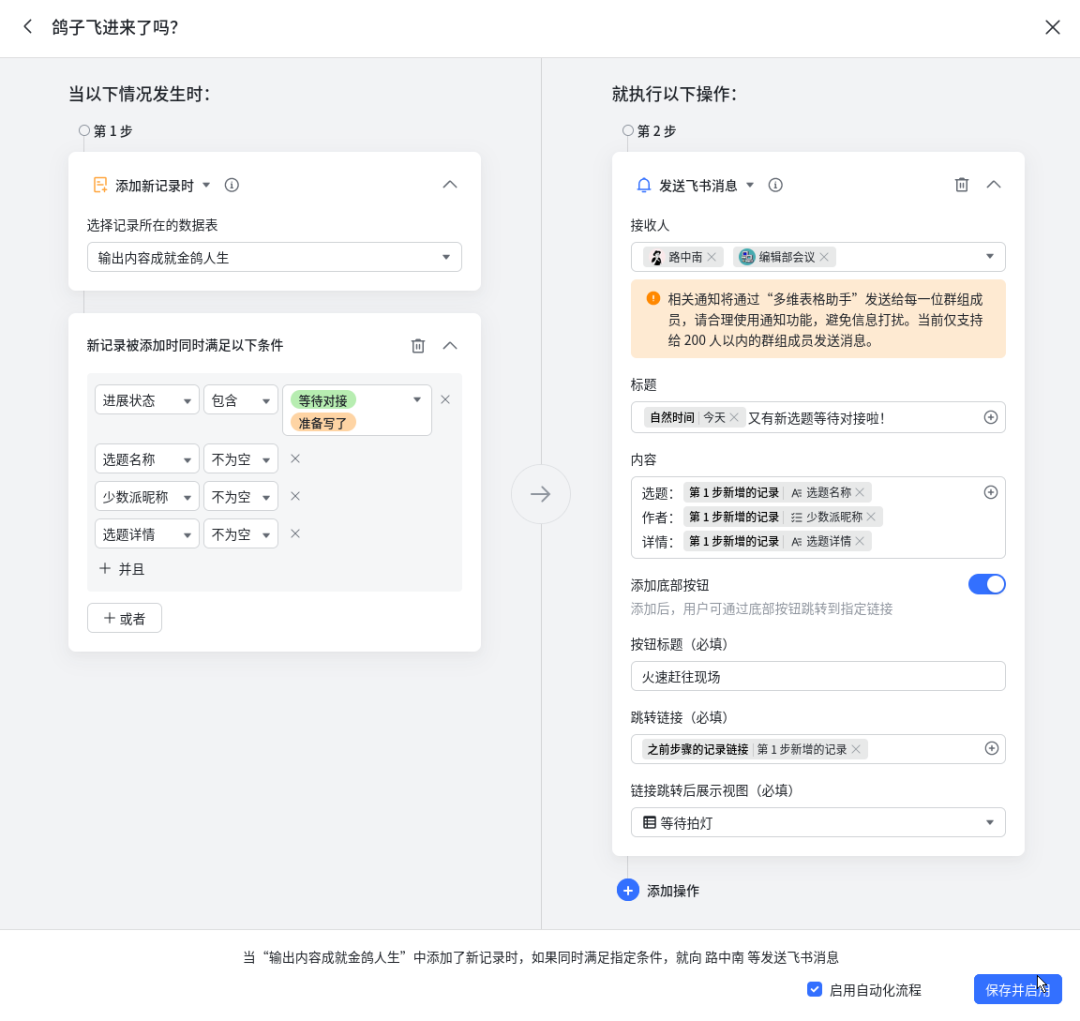Open 不为空 operator for 少数派昵称

240,497
